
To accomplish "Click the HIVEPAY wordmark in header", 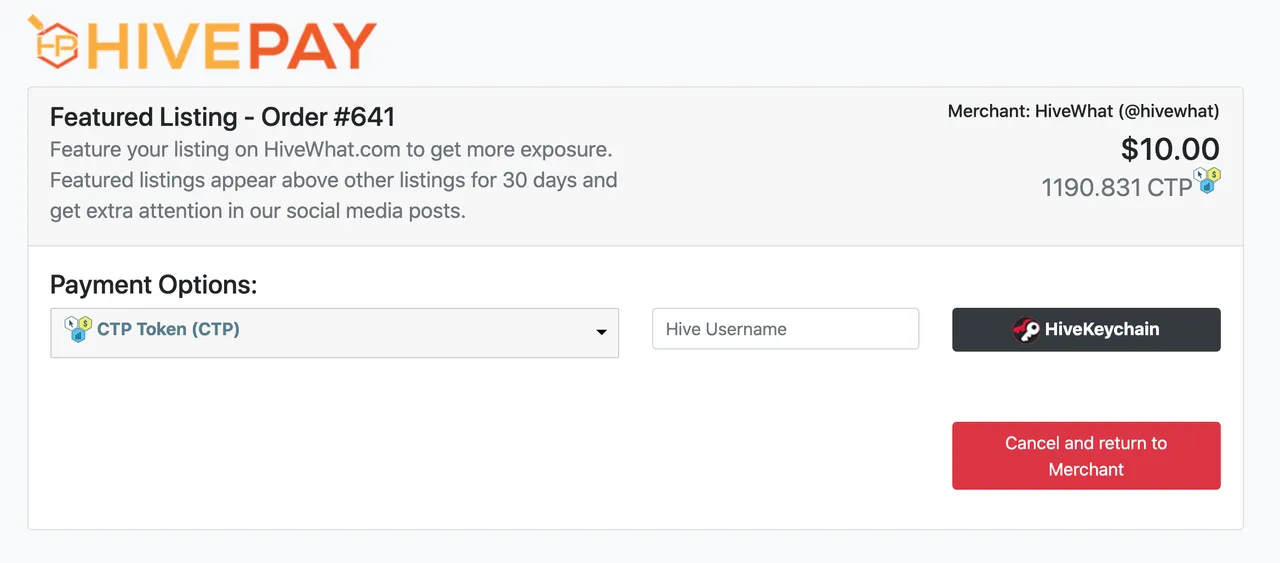I will (230, 45).
